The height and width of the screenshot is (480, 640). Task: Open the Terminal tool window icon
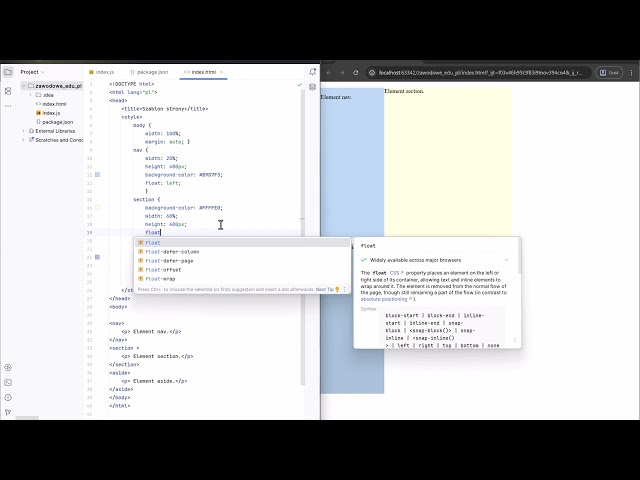pyautogui.click(x=8, y=382)
